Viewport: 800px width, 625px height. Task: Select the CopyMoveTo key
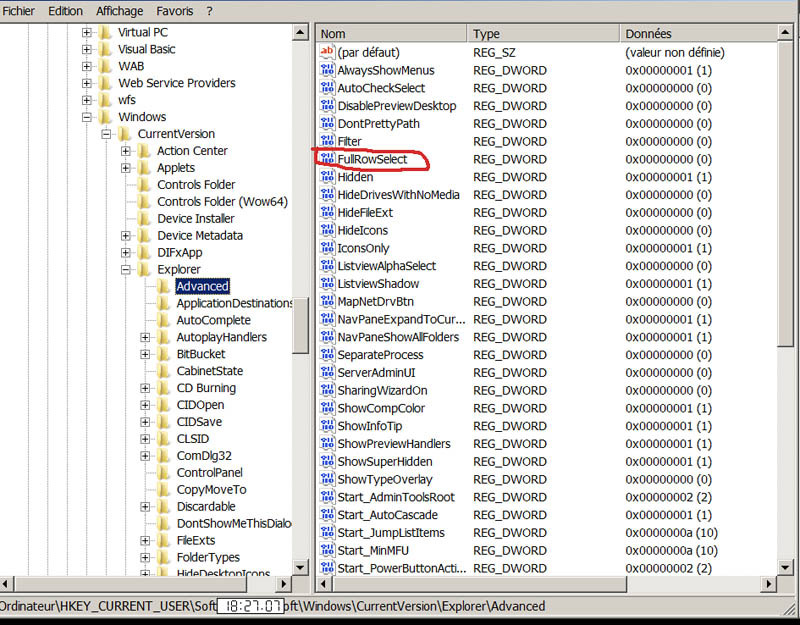[x=211, y=489]
